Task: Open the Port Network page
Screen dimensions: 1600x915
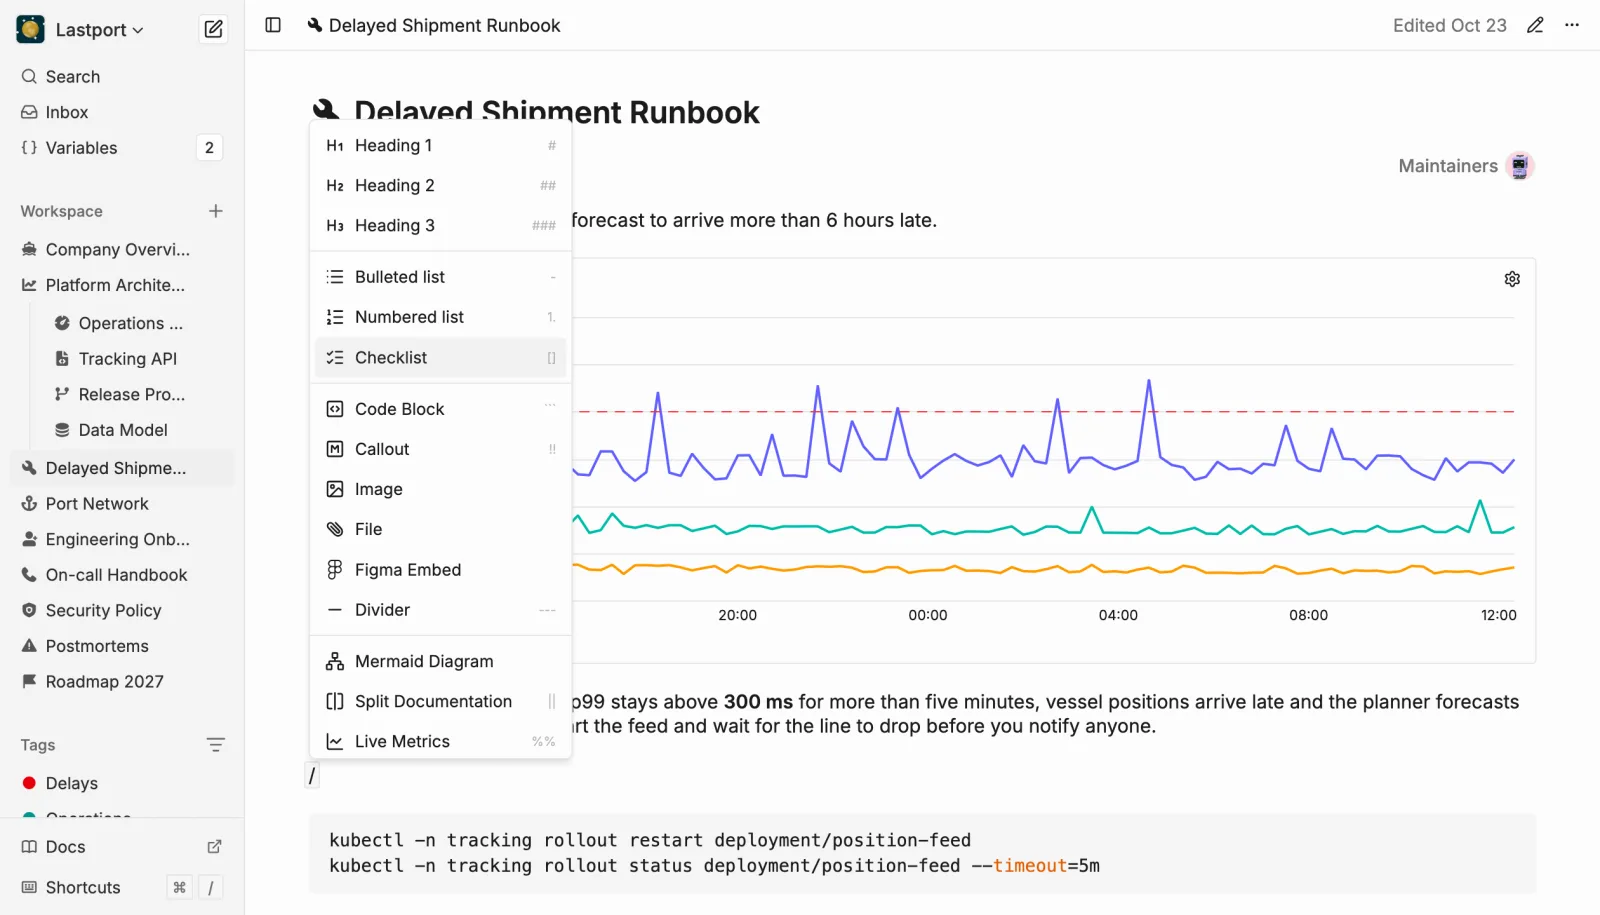Action: click(122, 504)
